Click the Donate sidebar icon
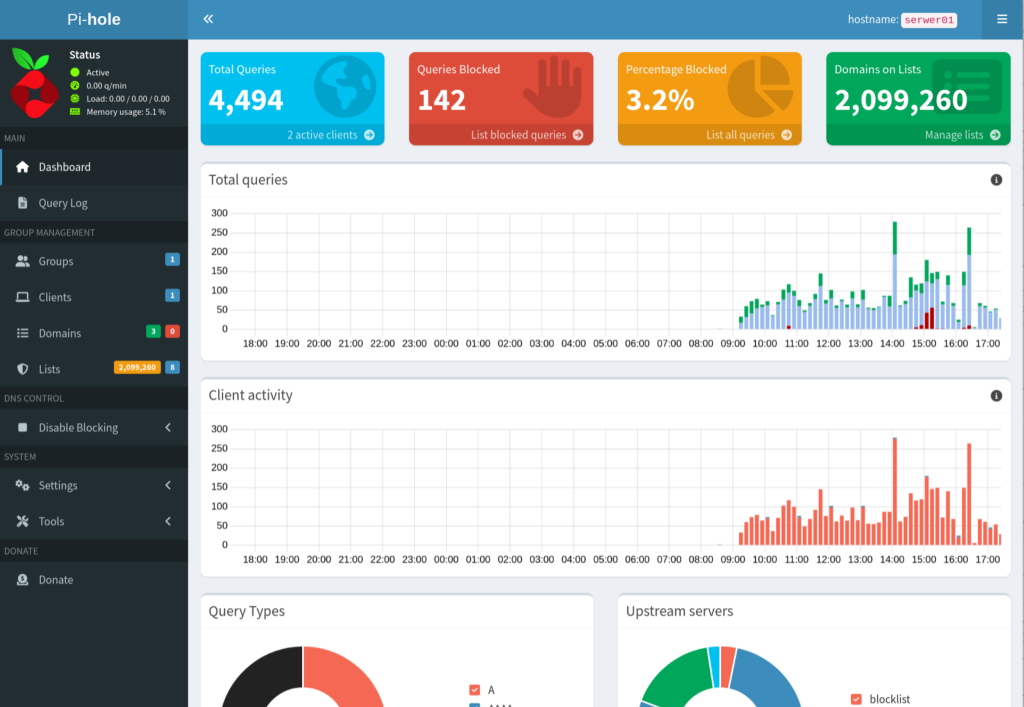 (22, 580)
